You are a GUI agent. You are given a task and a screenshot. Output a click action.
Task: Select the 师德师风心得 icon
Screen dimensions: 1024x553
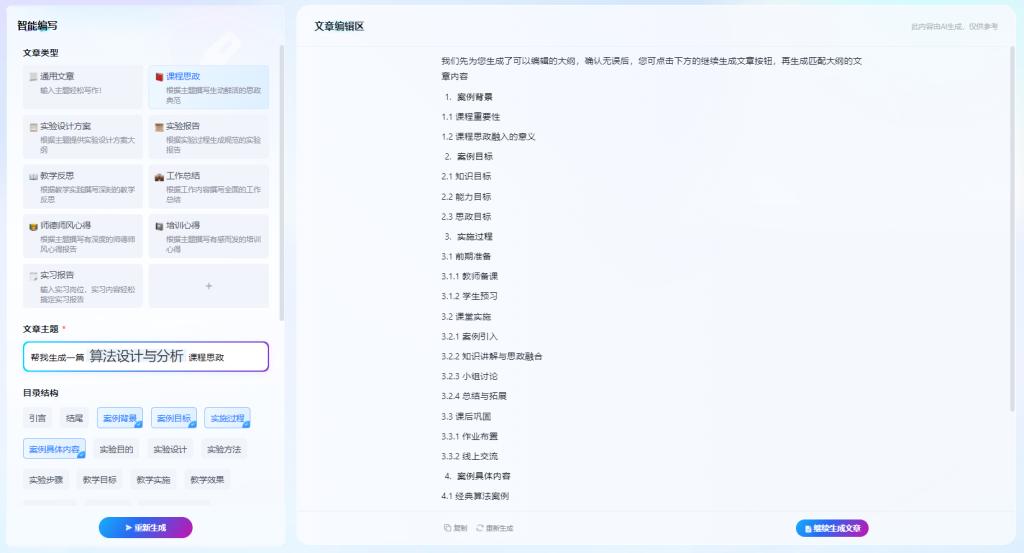(34, 226)
